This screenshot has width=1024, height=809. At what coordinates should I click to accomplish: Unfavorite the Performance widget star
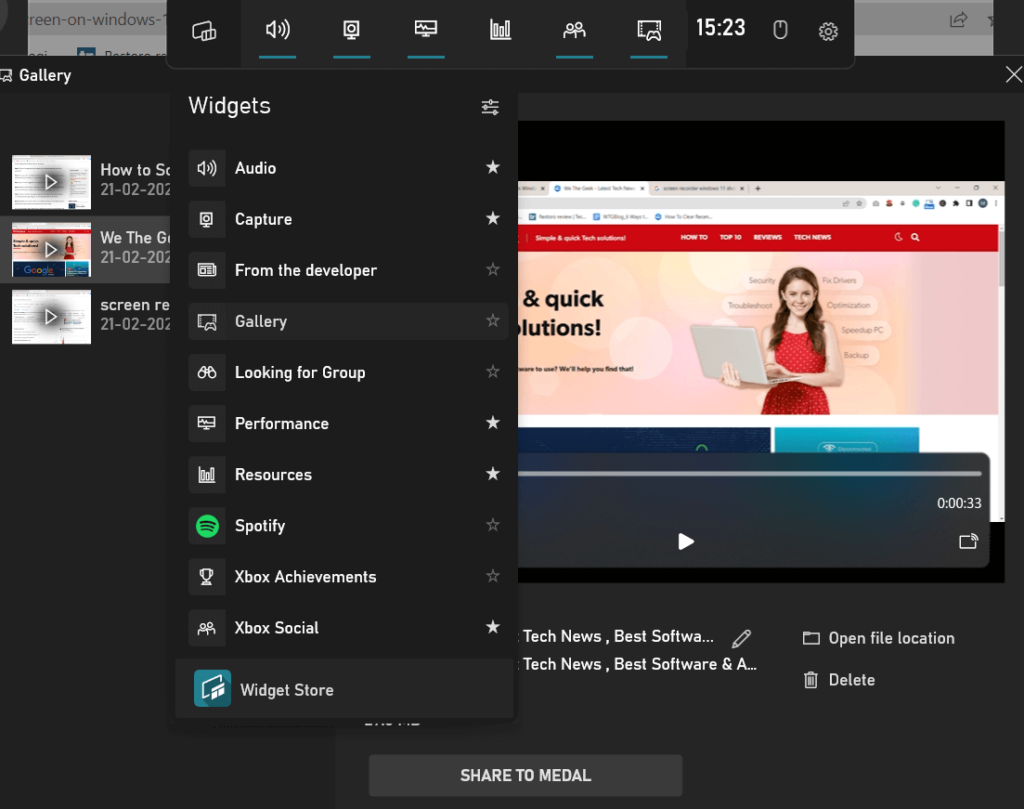pyautogui.click(x=492, y=422)
